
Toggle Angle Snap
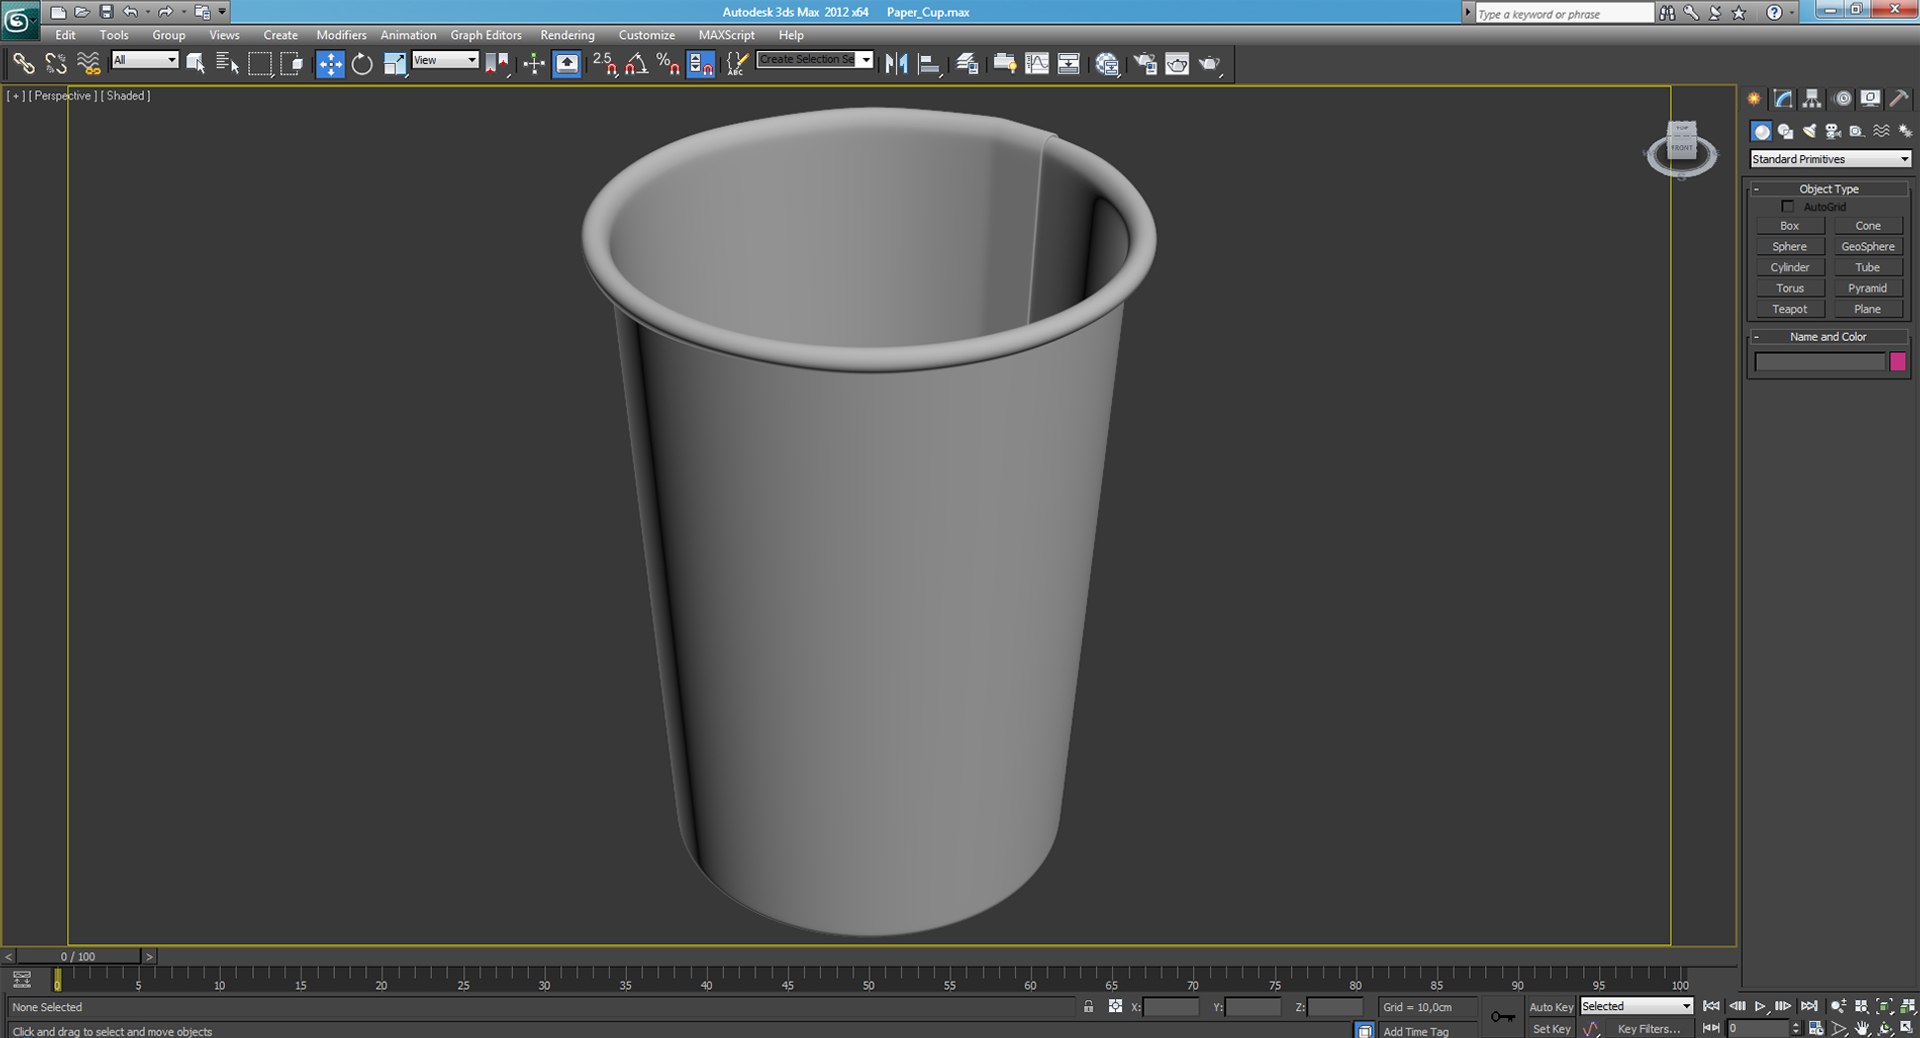pyautogui.click(x=636, y=64)
